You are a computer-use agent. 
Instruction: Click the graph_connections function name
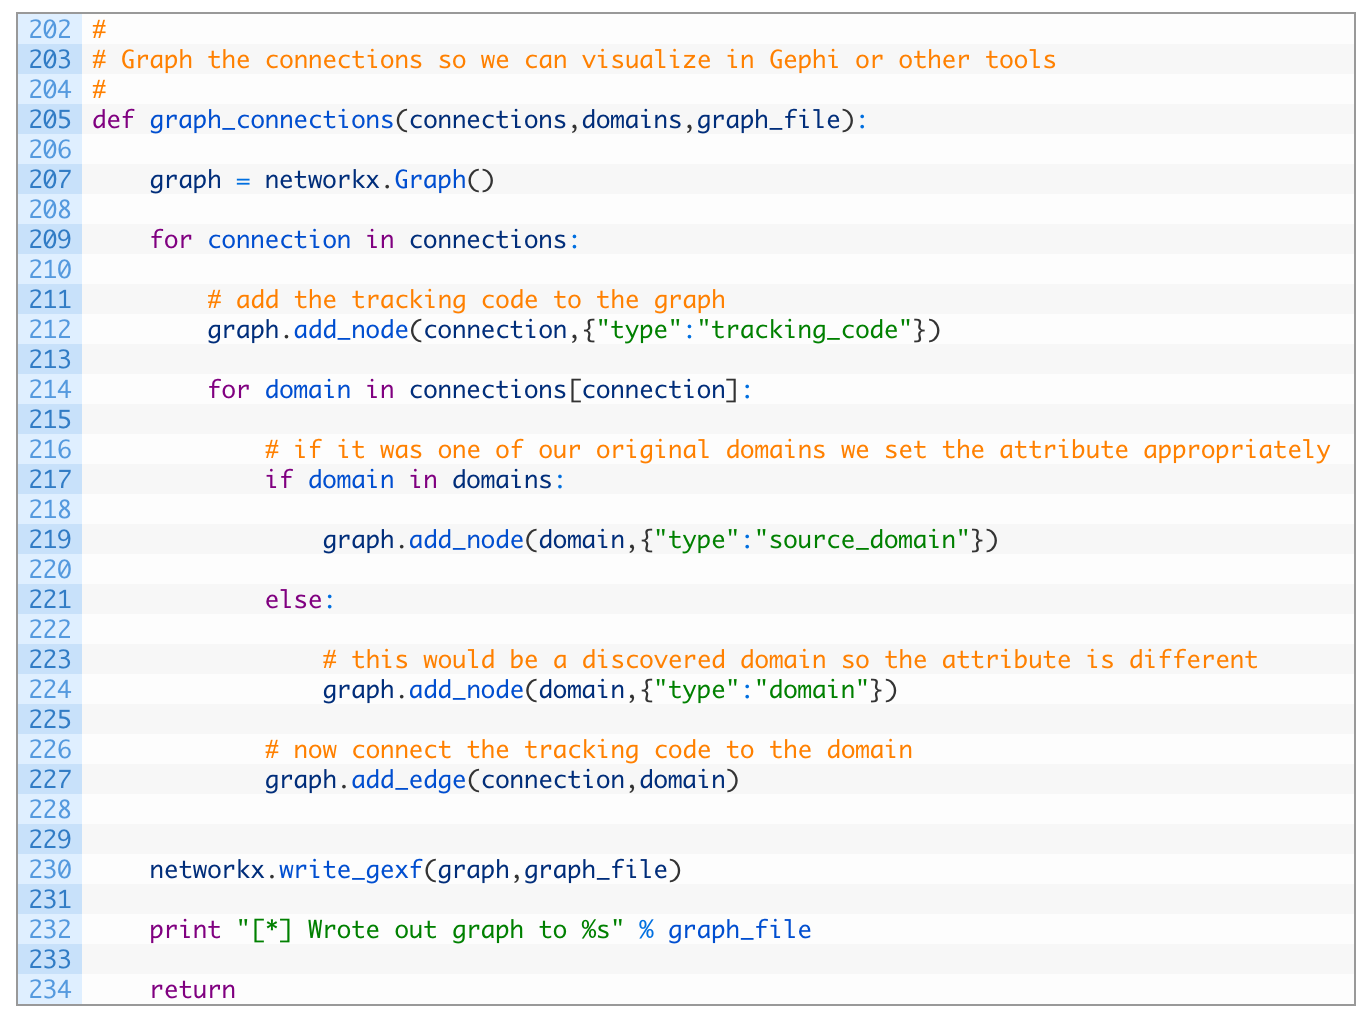(x=272, y=120)
